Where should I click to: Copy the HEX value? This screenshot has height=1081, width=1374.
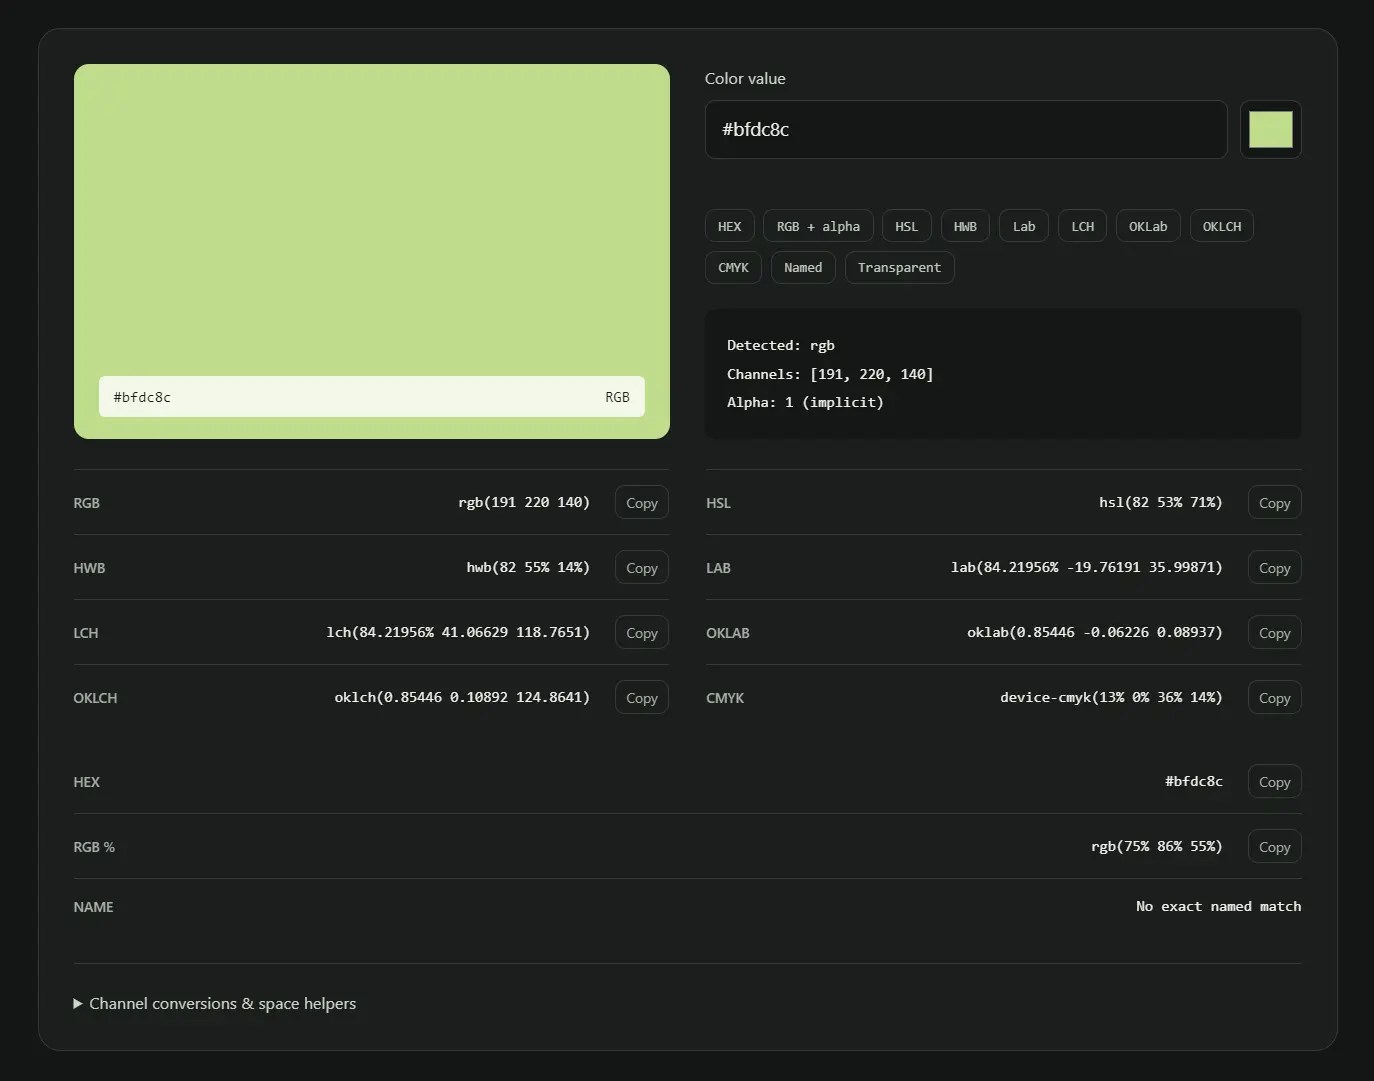click(x=1275, y=782)
